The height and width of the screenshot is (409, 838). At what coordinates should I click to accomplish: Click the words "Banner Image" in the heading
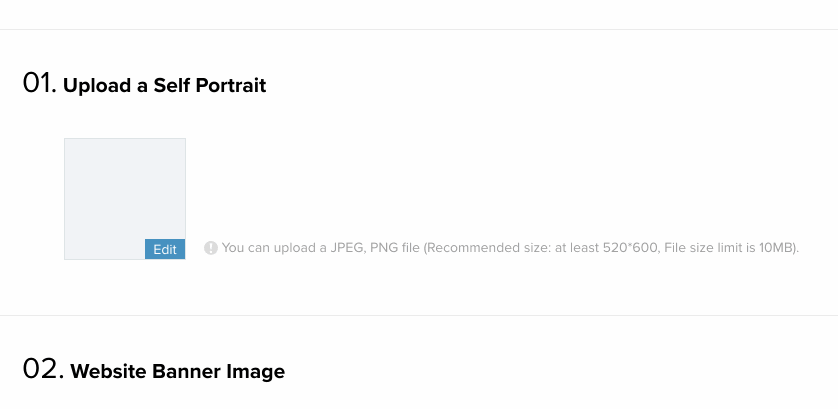218,372
